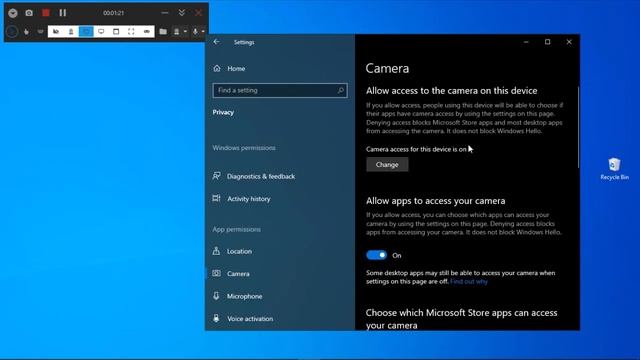Open the recorder's round dropdown menu button
Screen dimensions: 640x360
tap(13, 13)
